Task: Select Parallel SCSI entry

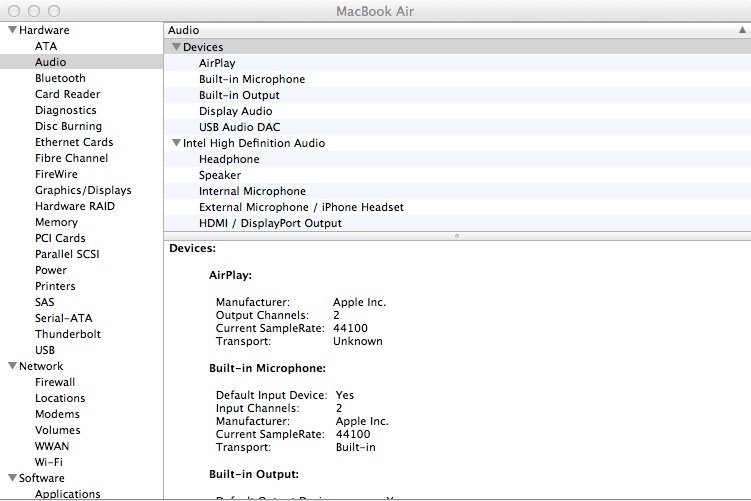Action: point(67,254)
